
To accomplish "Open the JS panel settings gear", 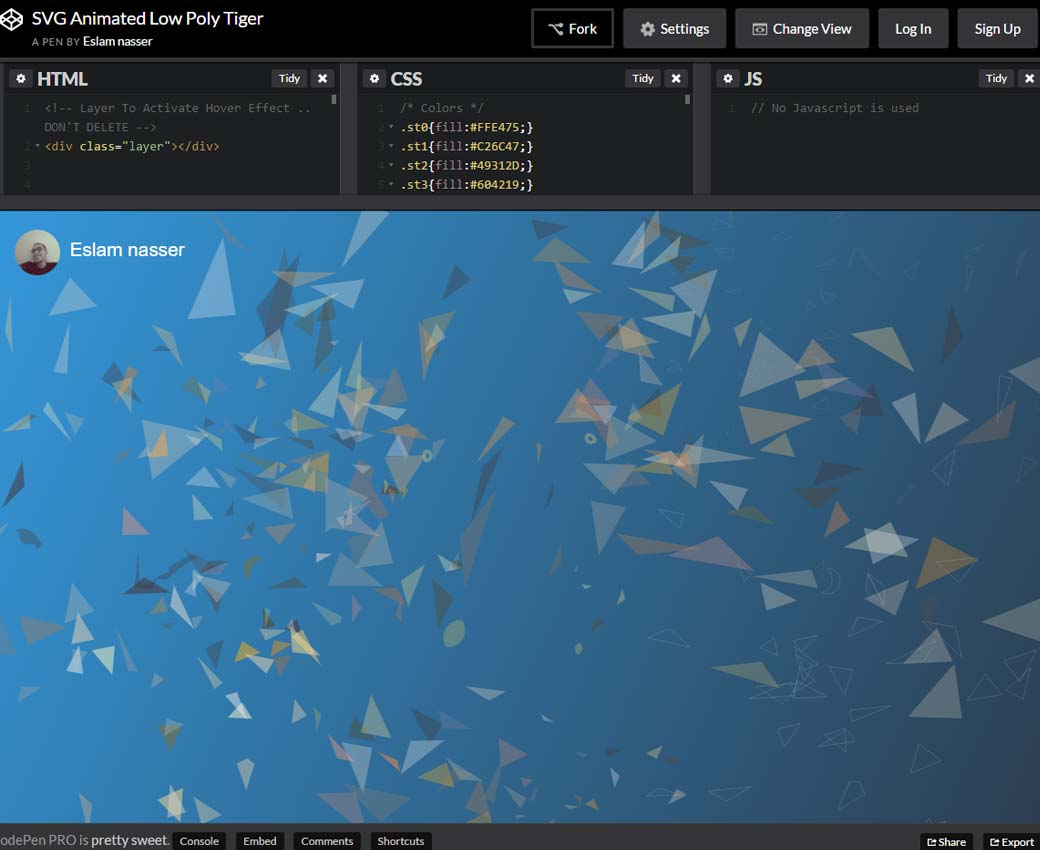I will pyautogui.click(x=728, y=79).
